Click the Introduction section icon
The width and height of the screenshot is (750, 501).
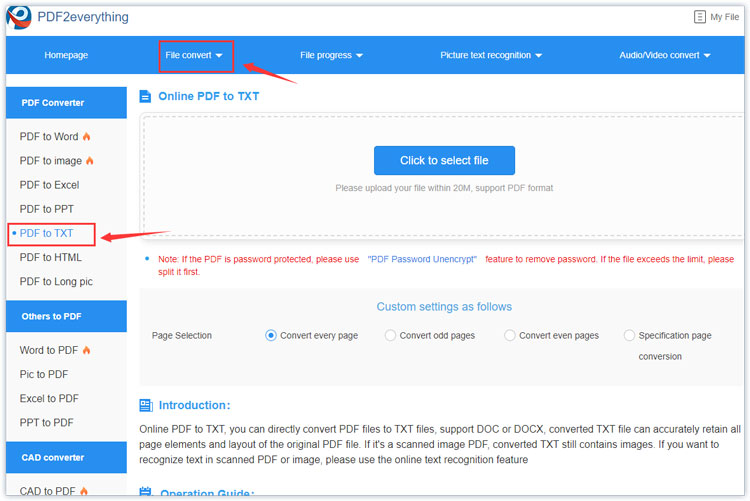click(x=146, y=405)
